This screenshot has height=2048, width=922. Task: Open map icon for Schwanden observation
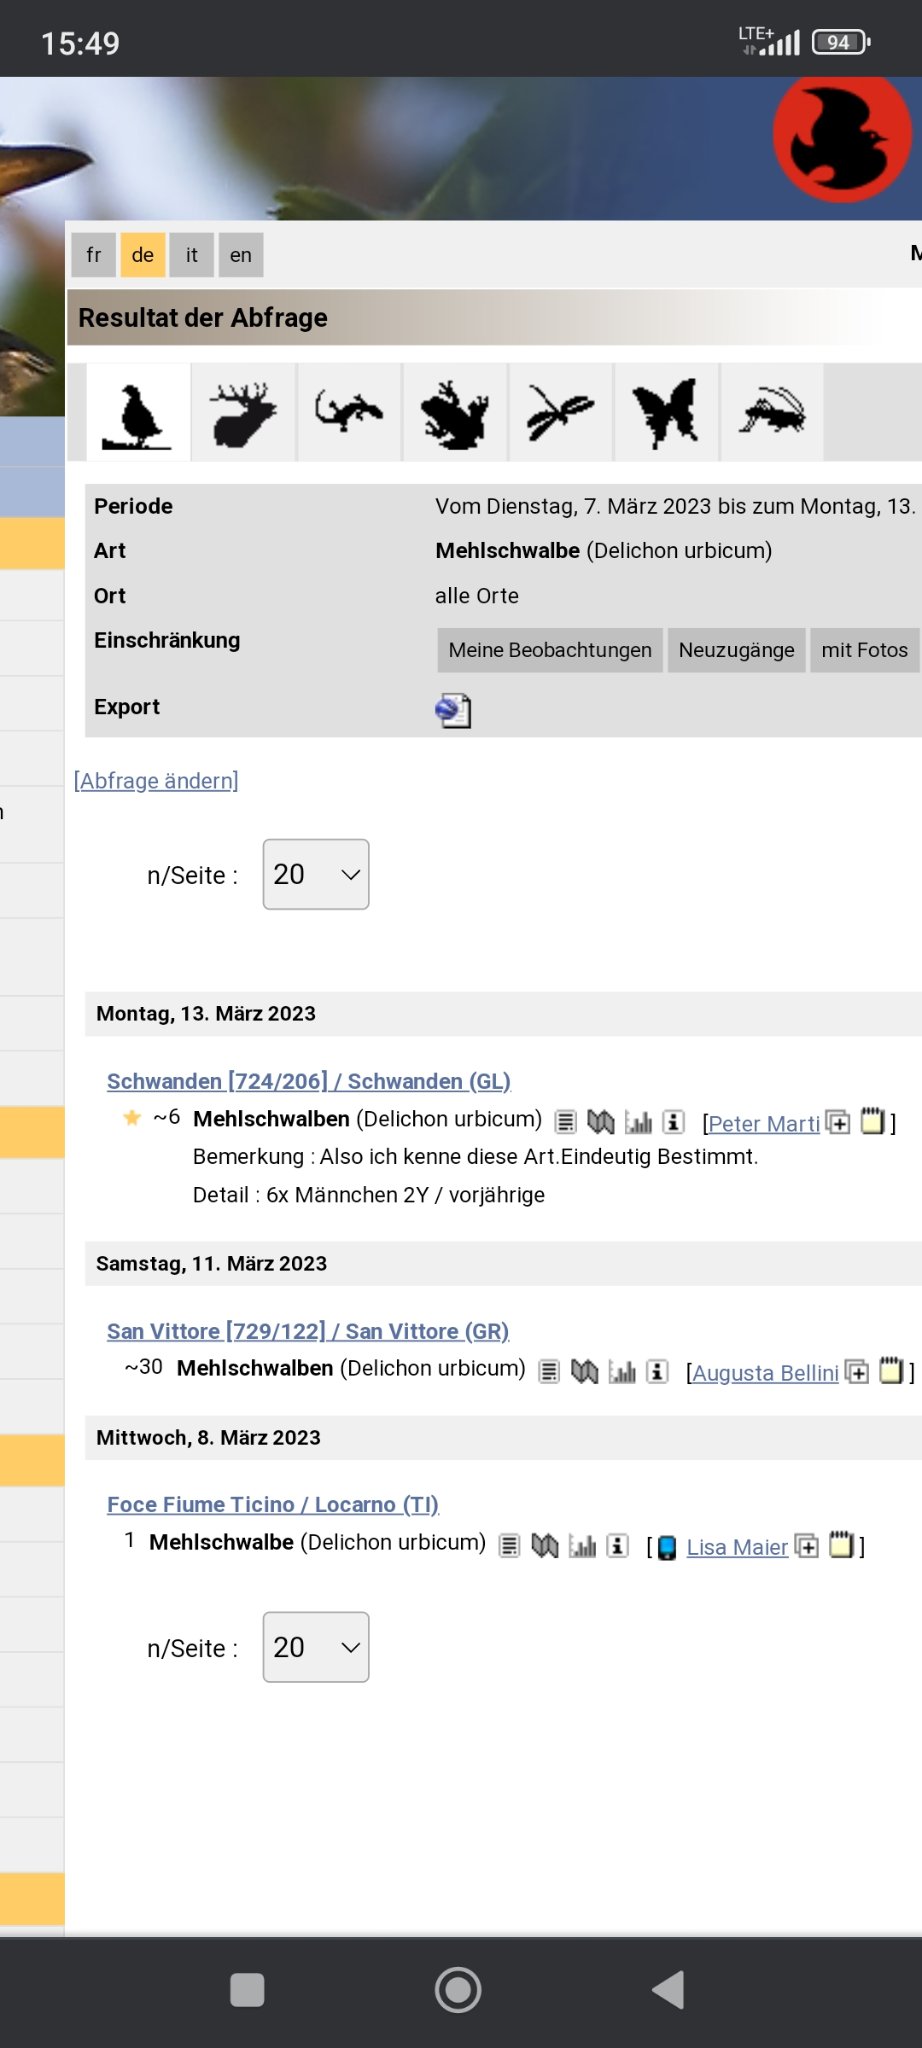tap(601, 1122)
